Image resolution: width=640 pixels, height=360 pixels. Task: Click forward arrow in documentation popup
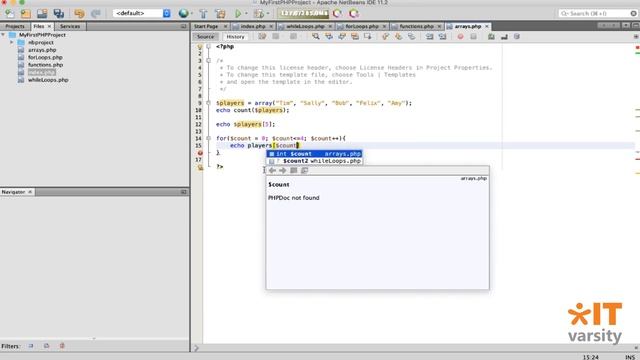(x=282, y=171)
